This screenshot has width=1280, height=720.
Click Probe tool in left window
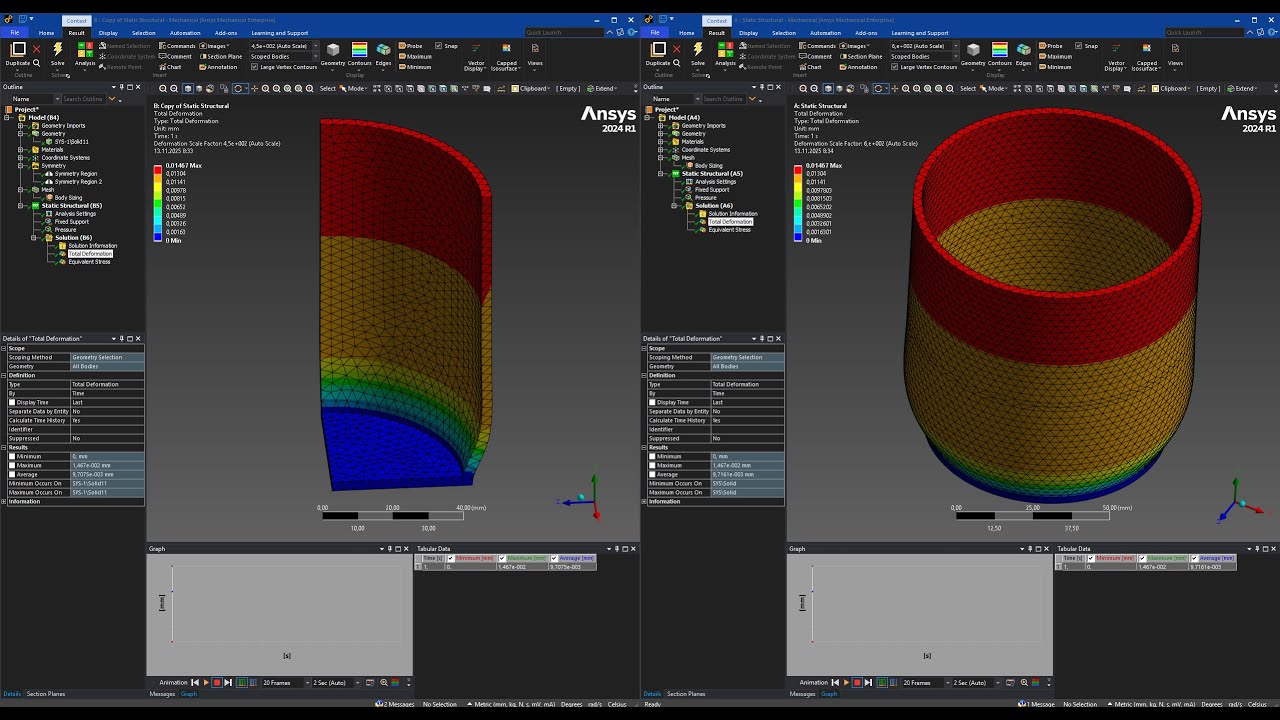411,46
